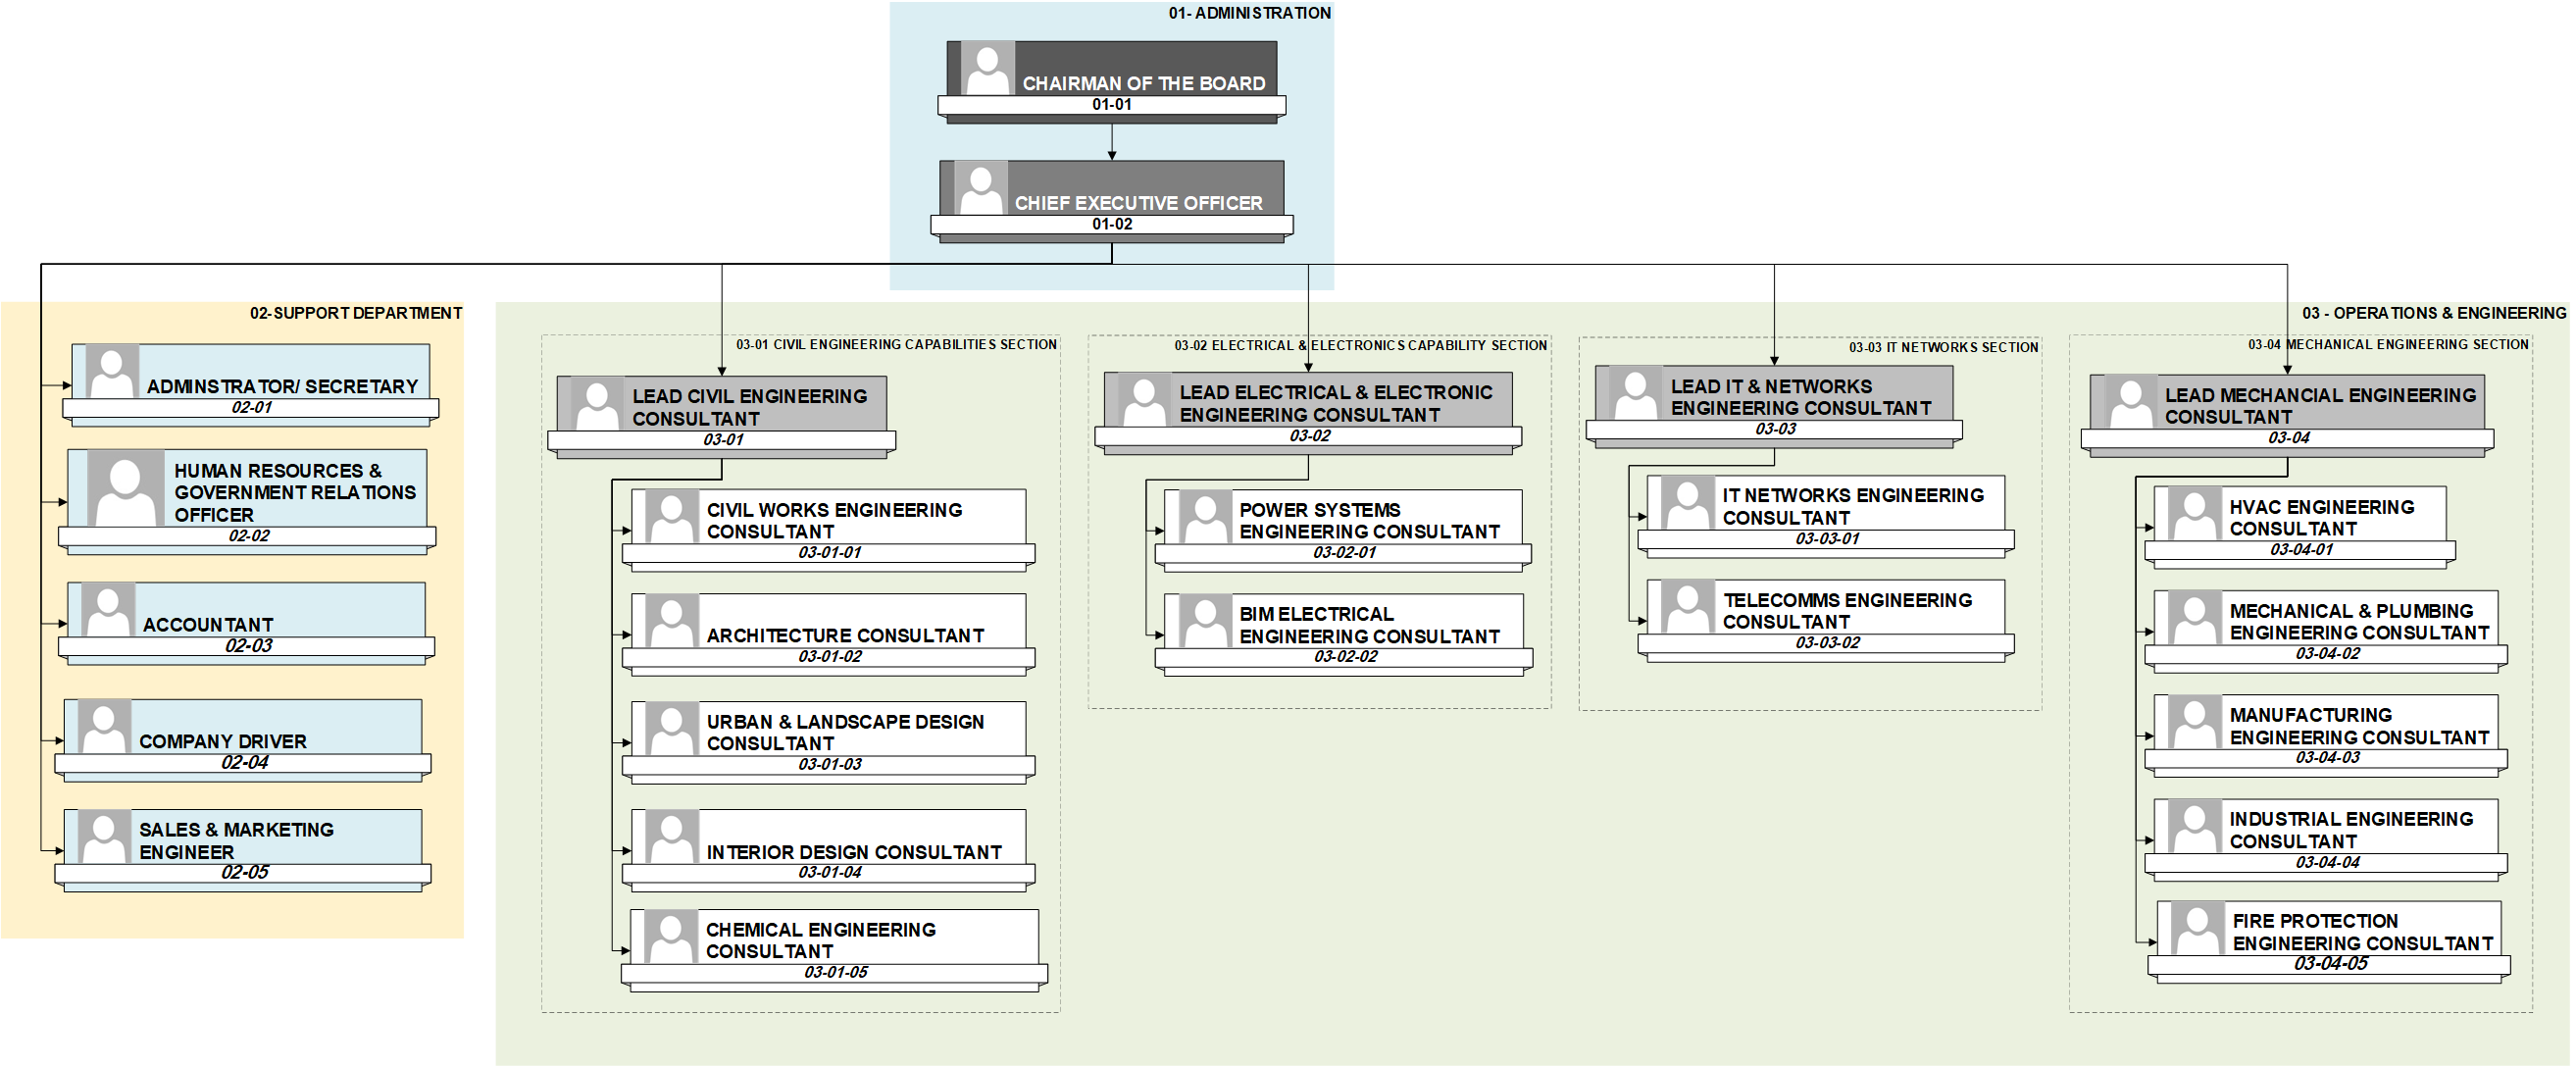Select the 03-01-05 Chemical Engineering code bar
This screenshot has height=1066, width=2576.
pos(835,972)
